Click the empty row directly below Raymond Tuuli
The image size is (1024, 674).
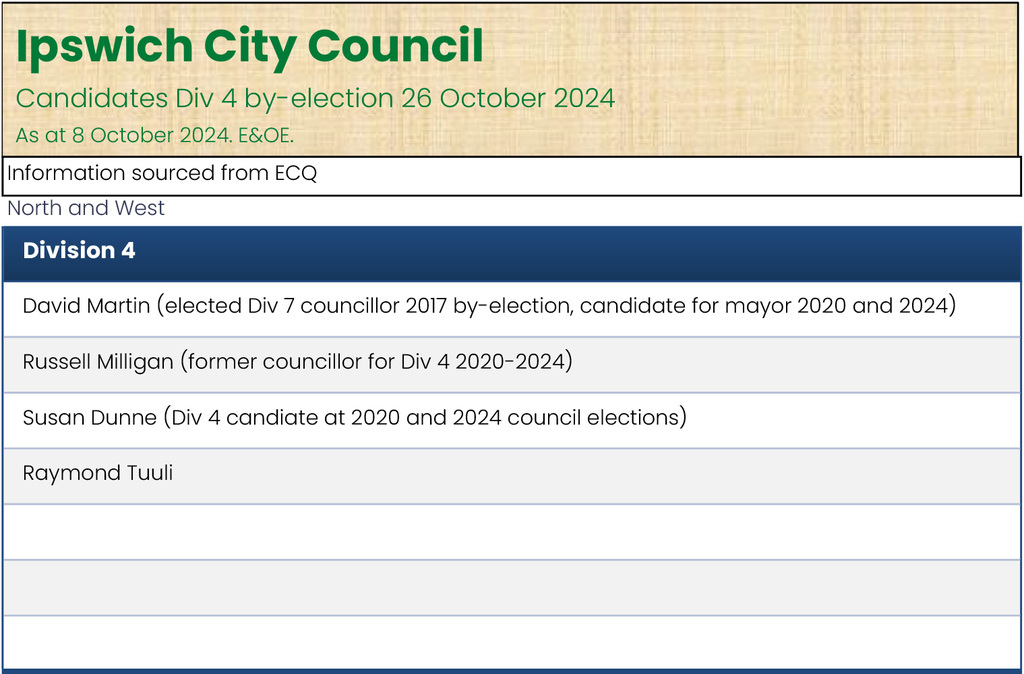[x=510, y=530]
